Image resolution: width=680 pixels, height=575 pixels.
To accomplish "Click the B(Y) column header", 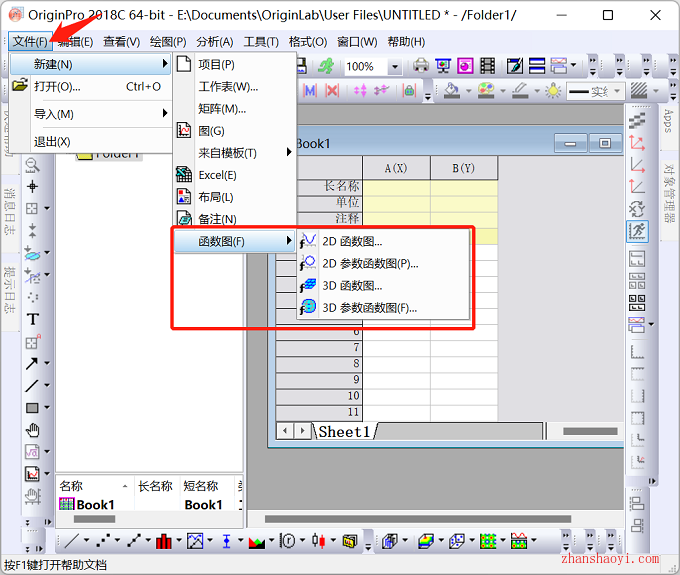I will pos(464,168).
